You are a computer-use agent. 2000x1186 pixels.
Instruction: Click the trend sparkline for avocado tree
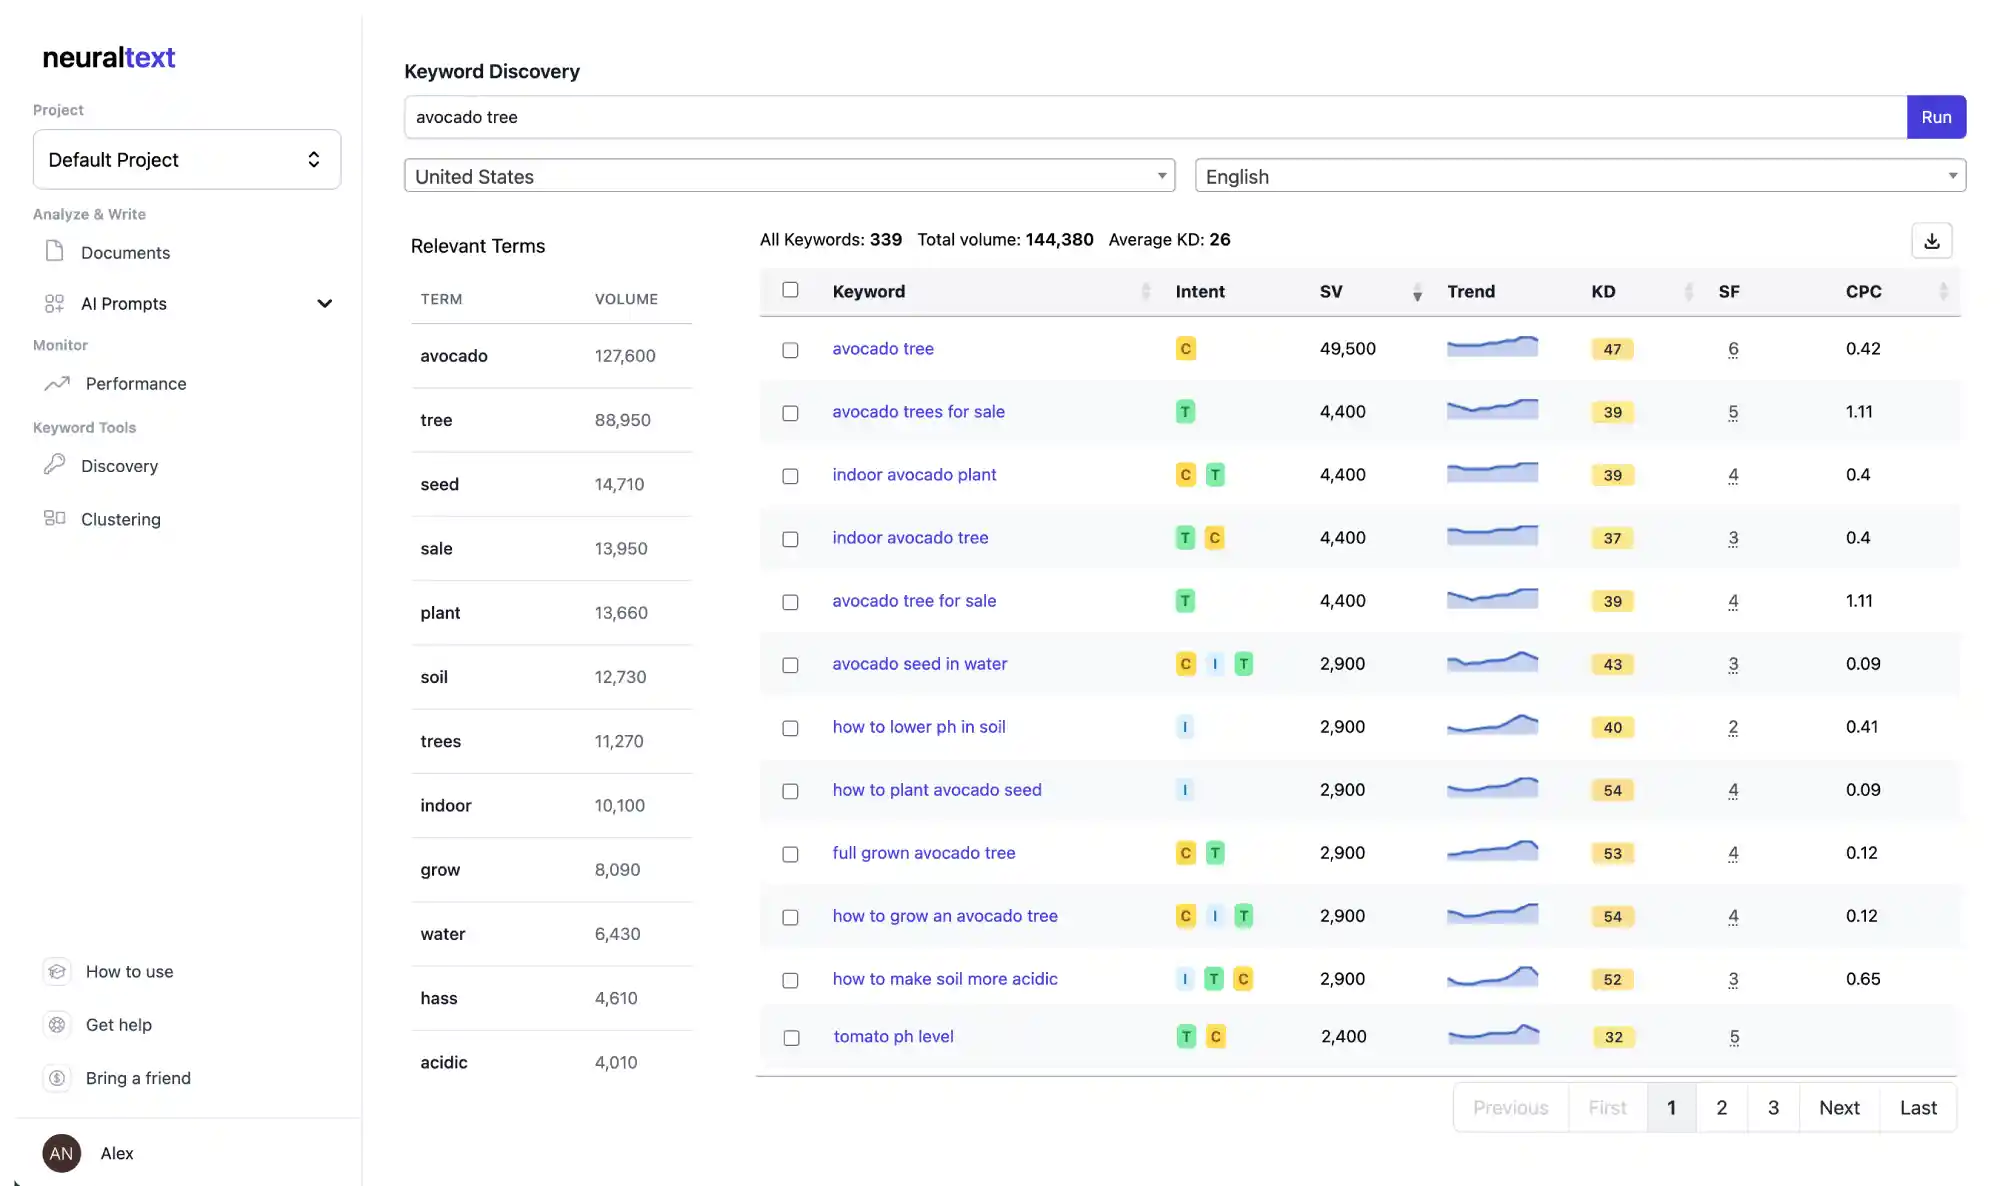[x=1492, y=347]
